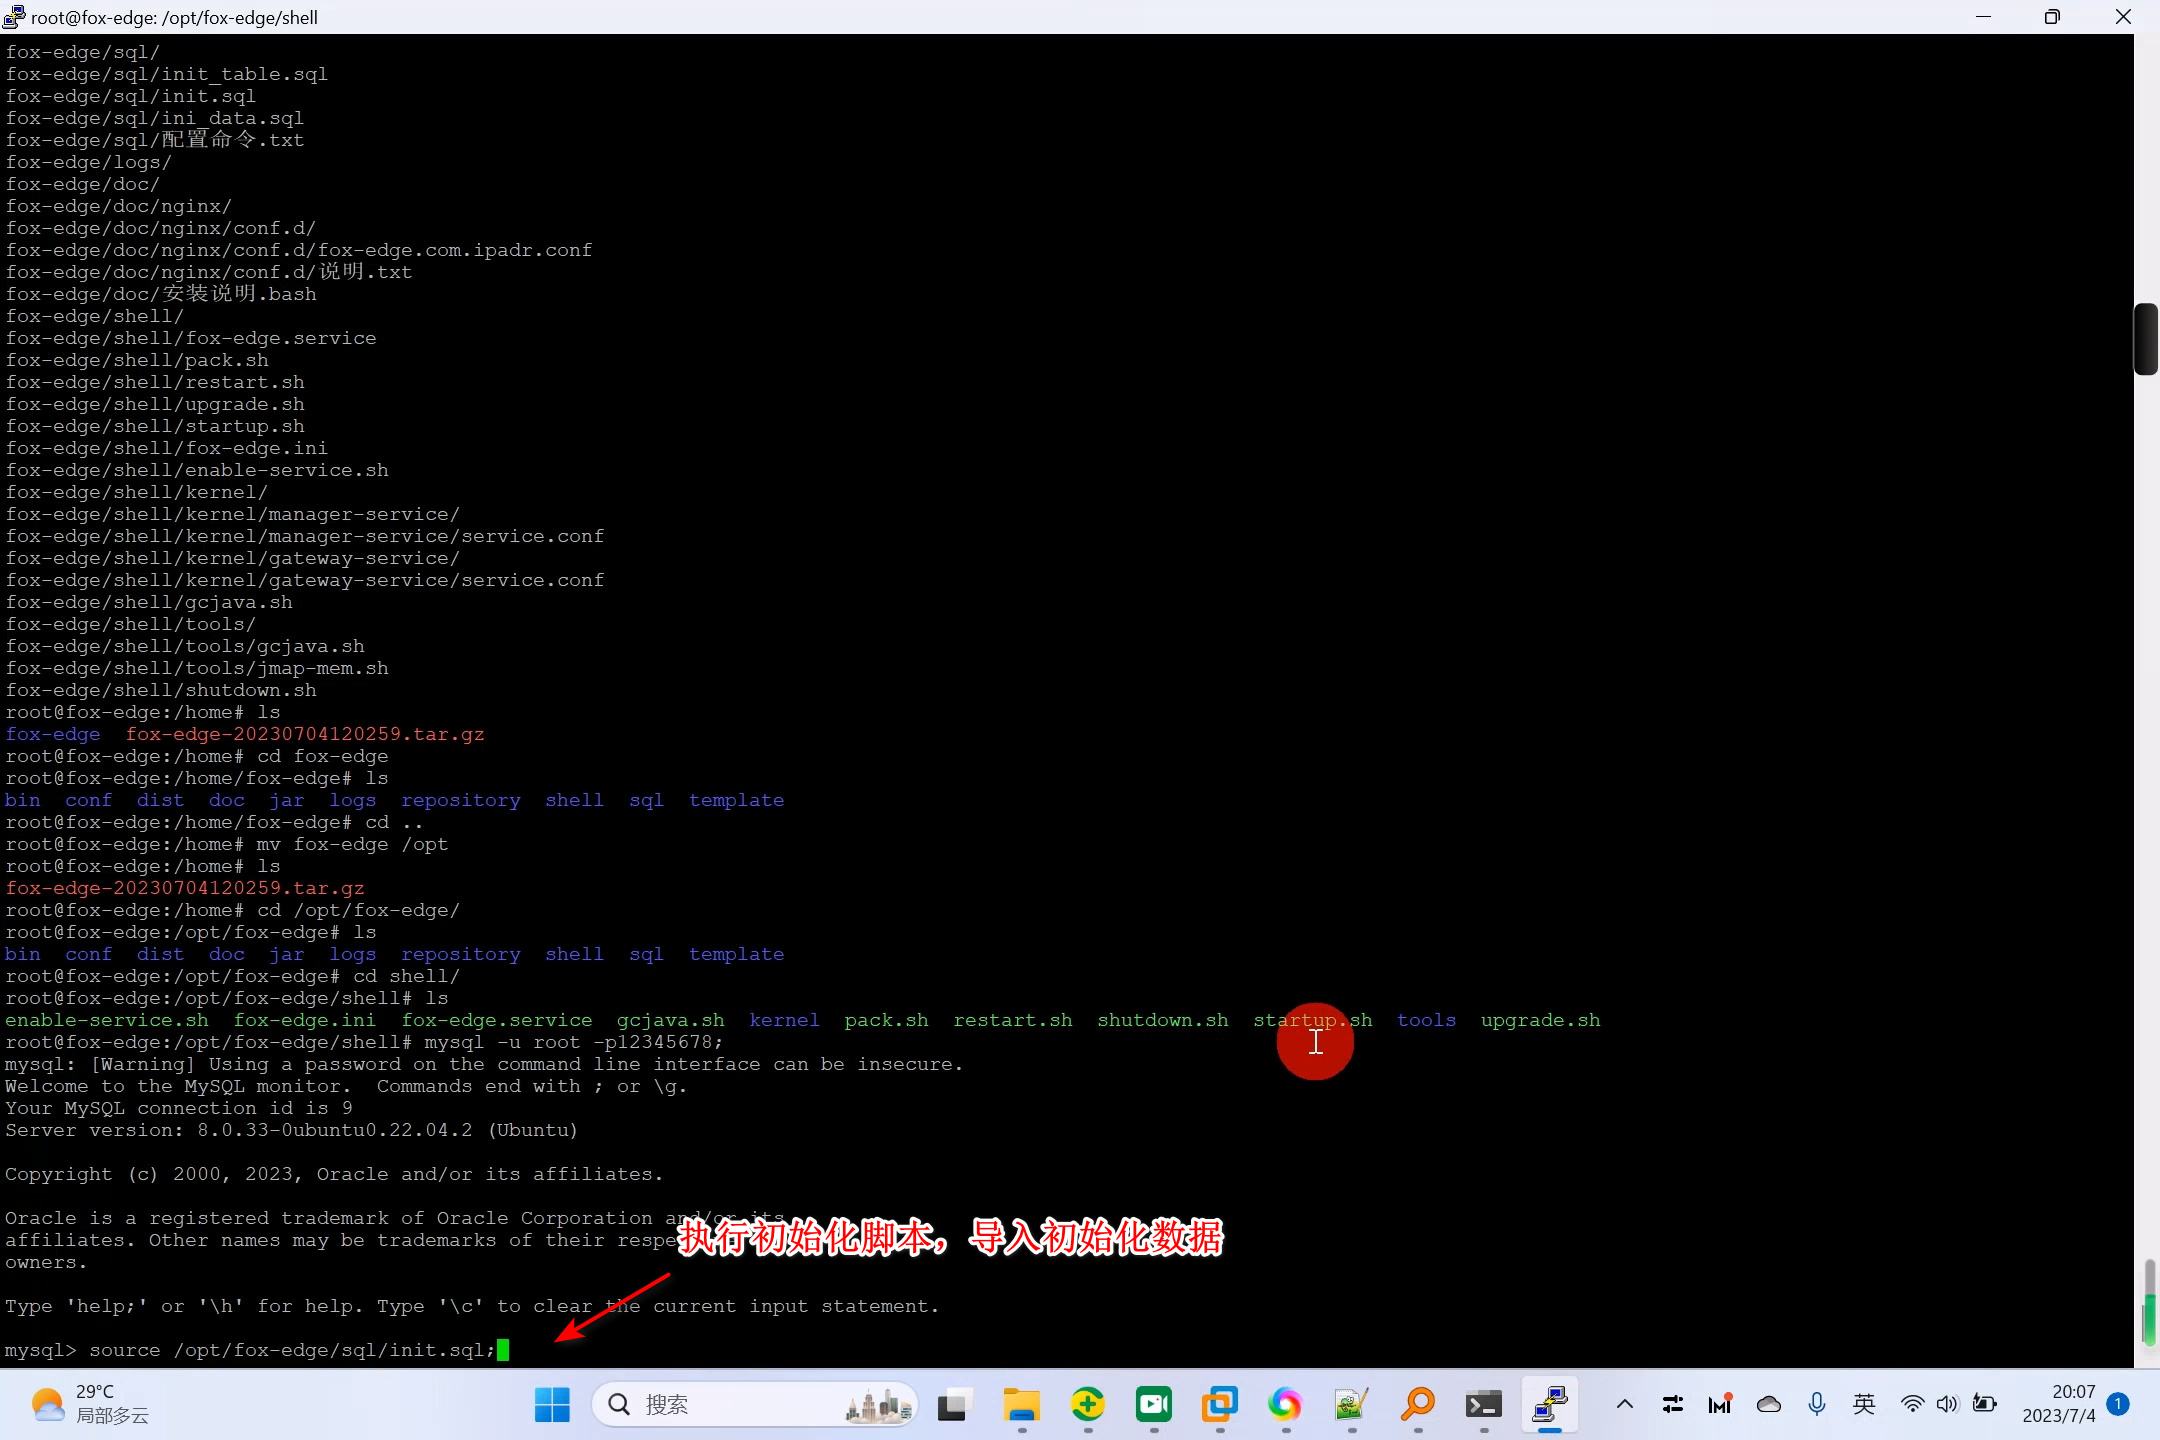Open the terminal app in taskbar
This screenshot has height=1440, width=2160.
tap(1483, 1405)
